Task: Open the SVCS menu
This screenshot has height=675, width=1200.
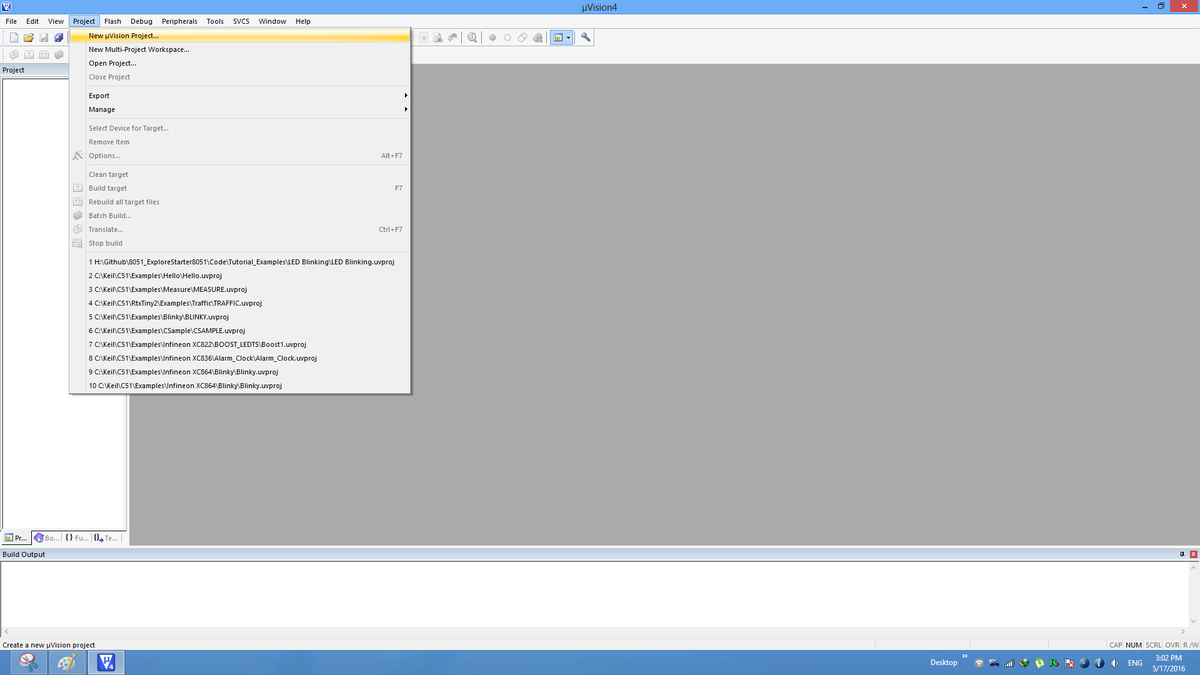Action: (241, 21)
